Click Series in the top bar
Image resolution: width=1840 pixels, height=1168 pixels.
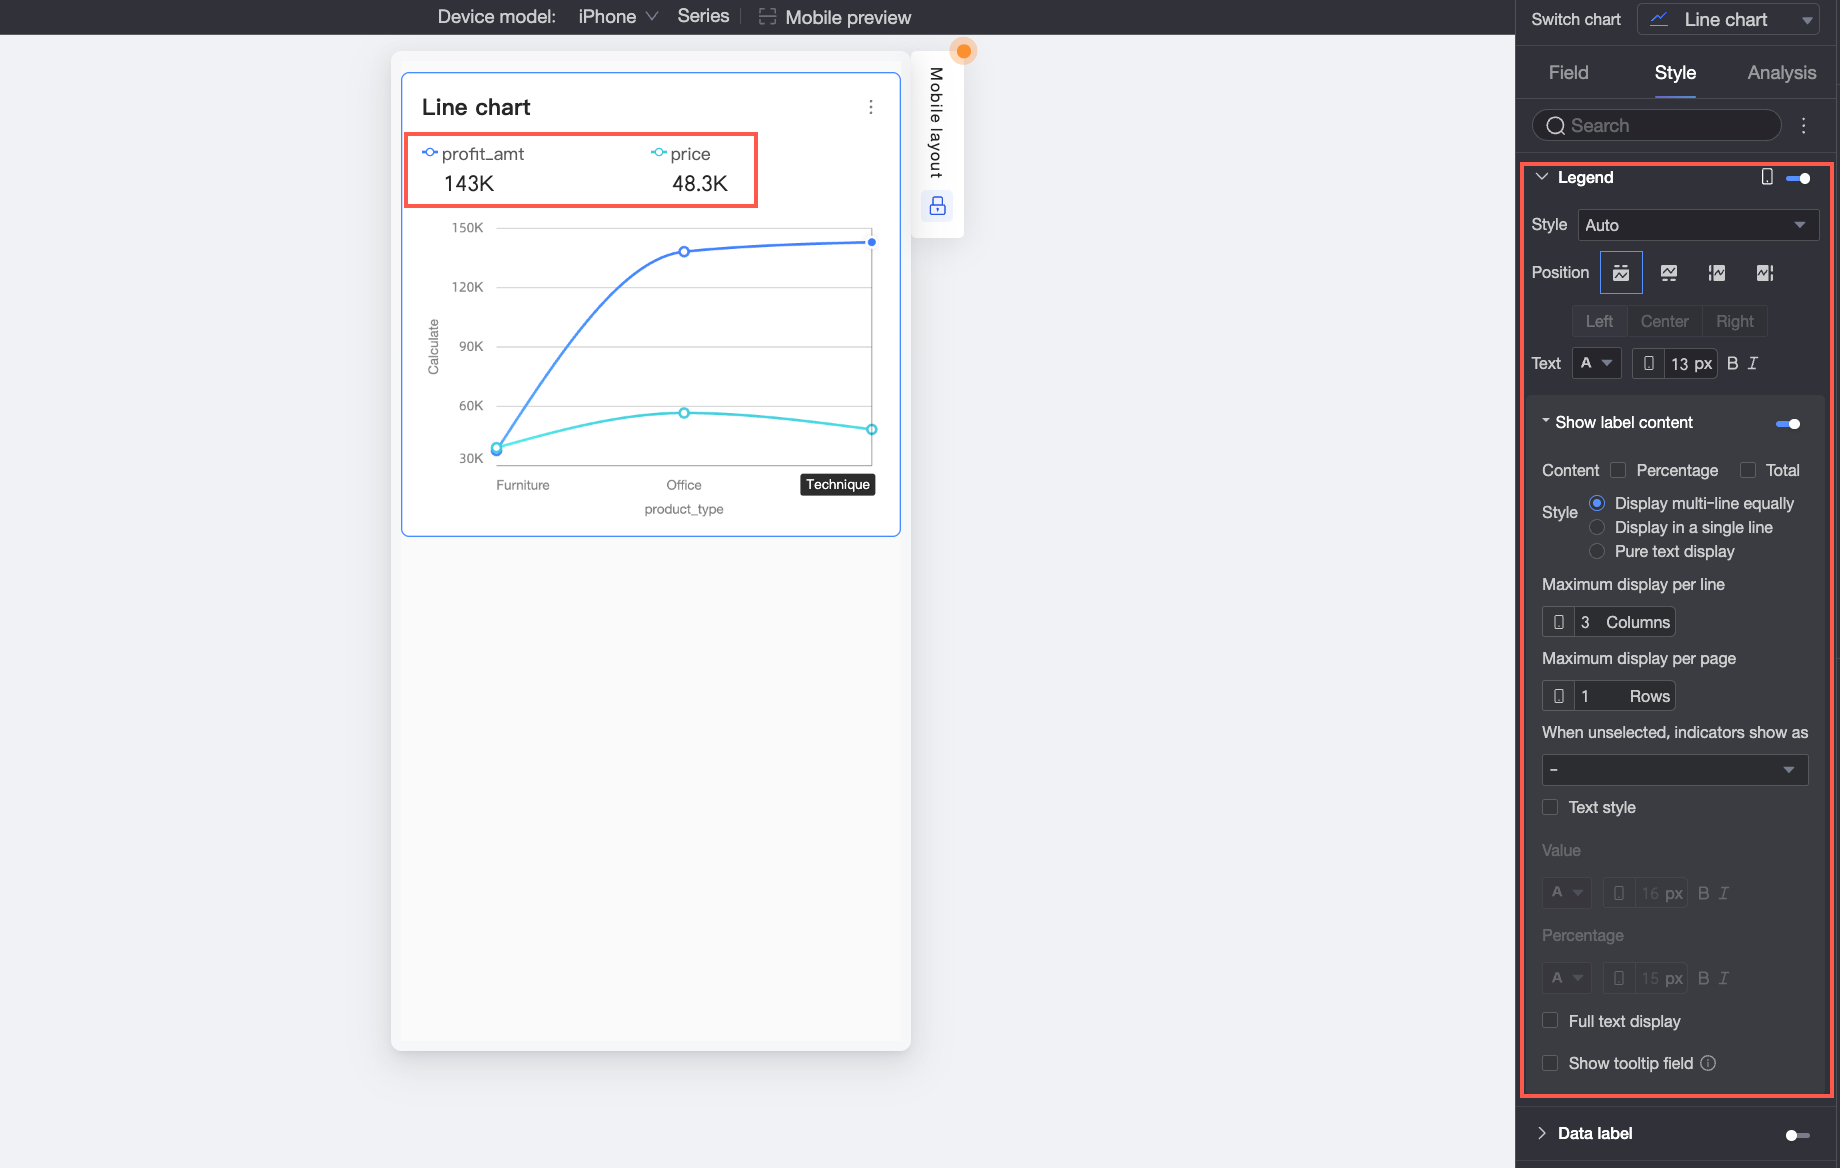[703, 16]
